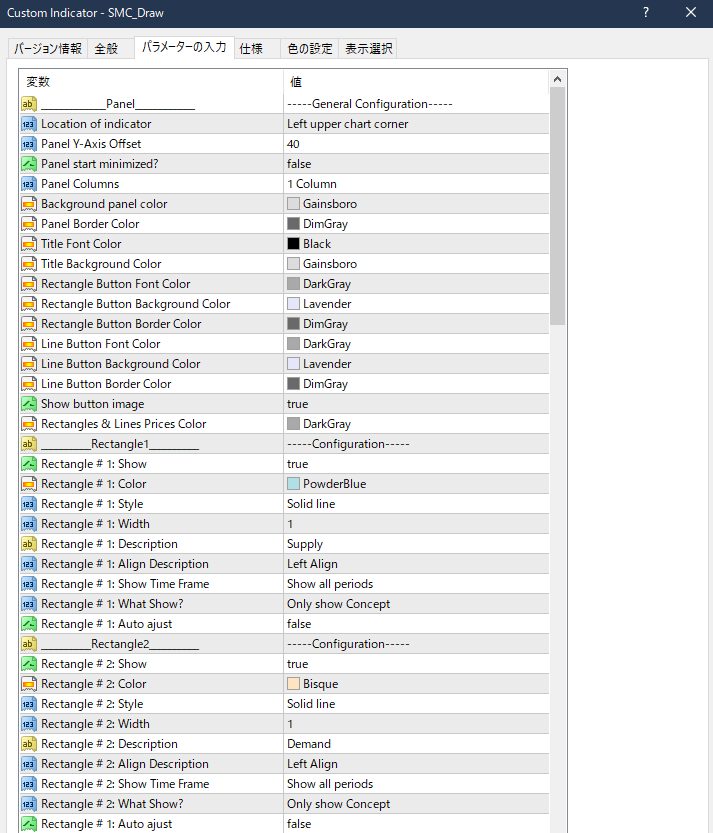Viewport: 713px width, 833px height.
Task: Click the bool icon for Rectangle # 2: Show
Action: [29, 664]
